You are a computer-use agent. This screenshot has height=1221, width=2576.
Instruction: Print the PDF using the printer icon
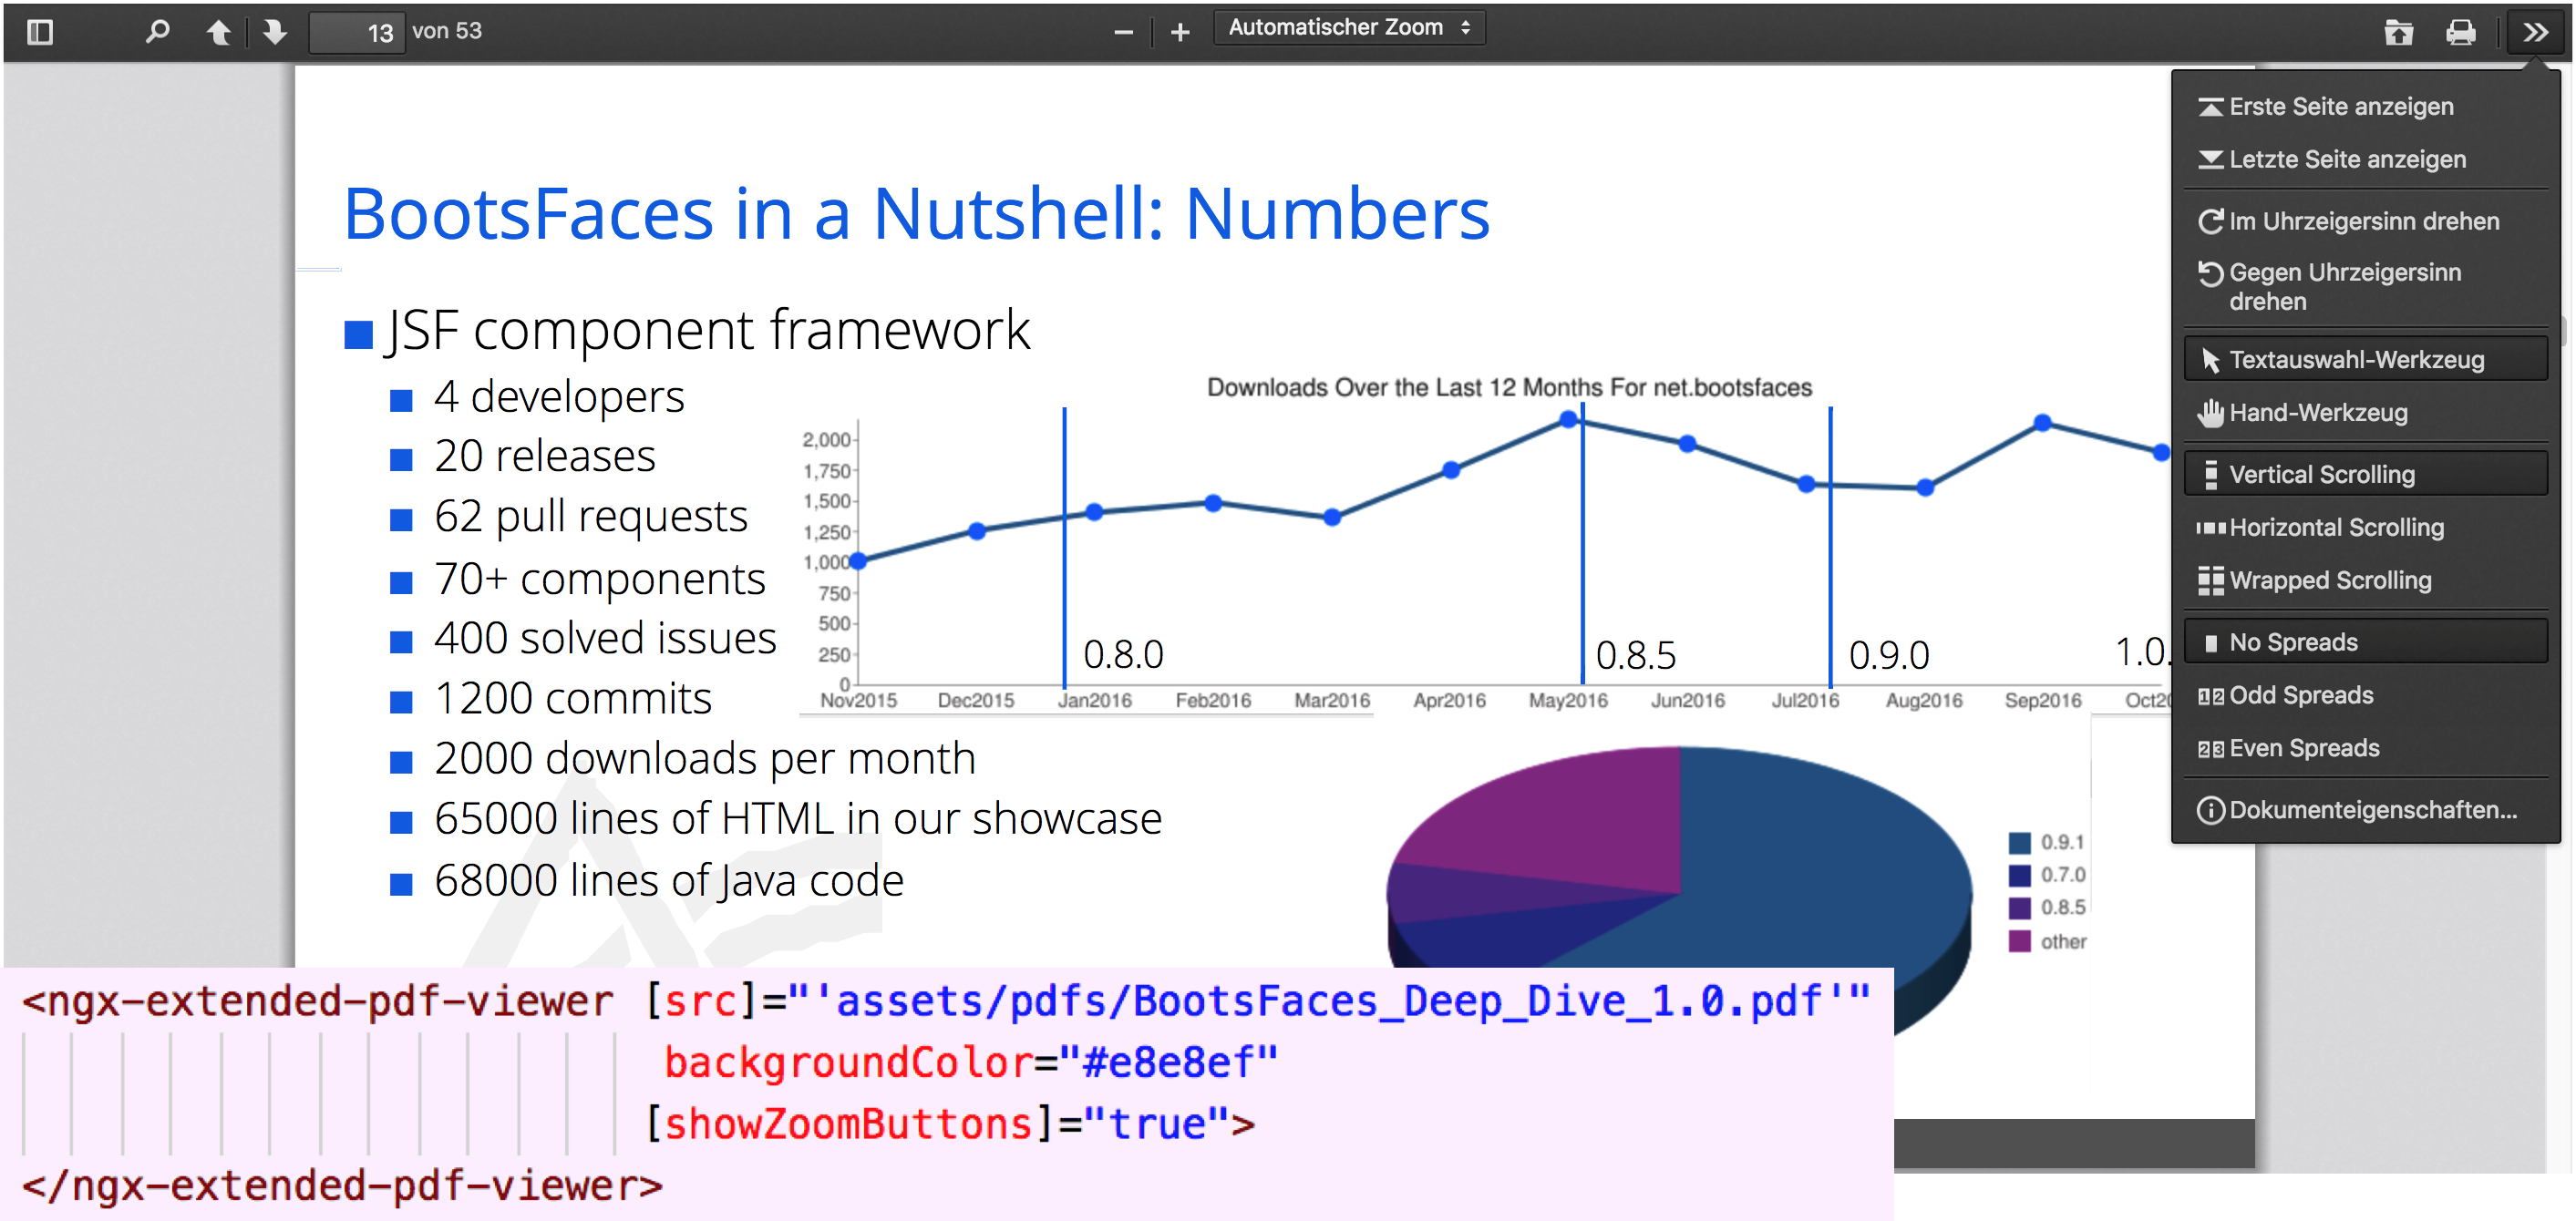2463,32
